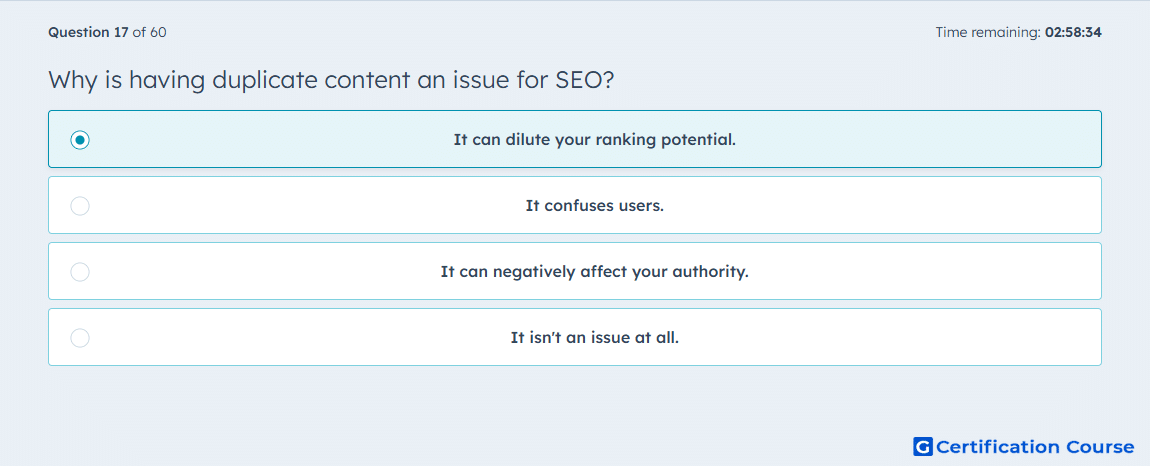Tick the radio next to 'It isn't an issue at all.'

click(80, 338)
